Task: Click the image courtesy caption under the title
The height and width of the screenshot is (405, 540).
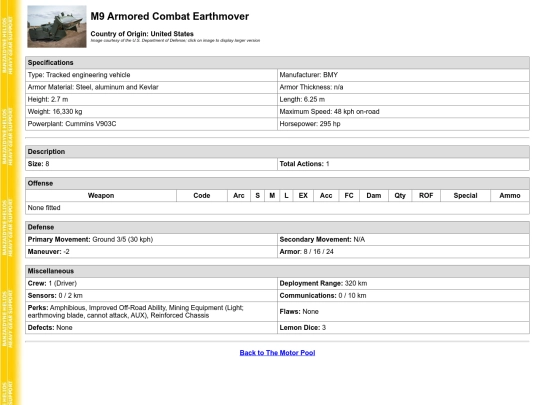Action: 175,40
